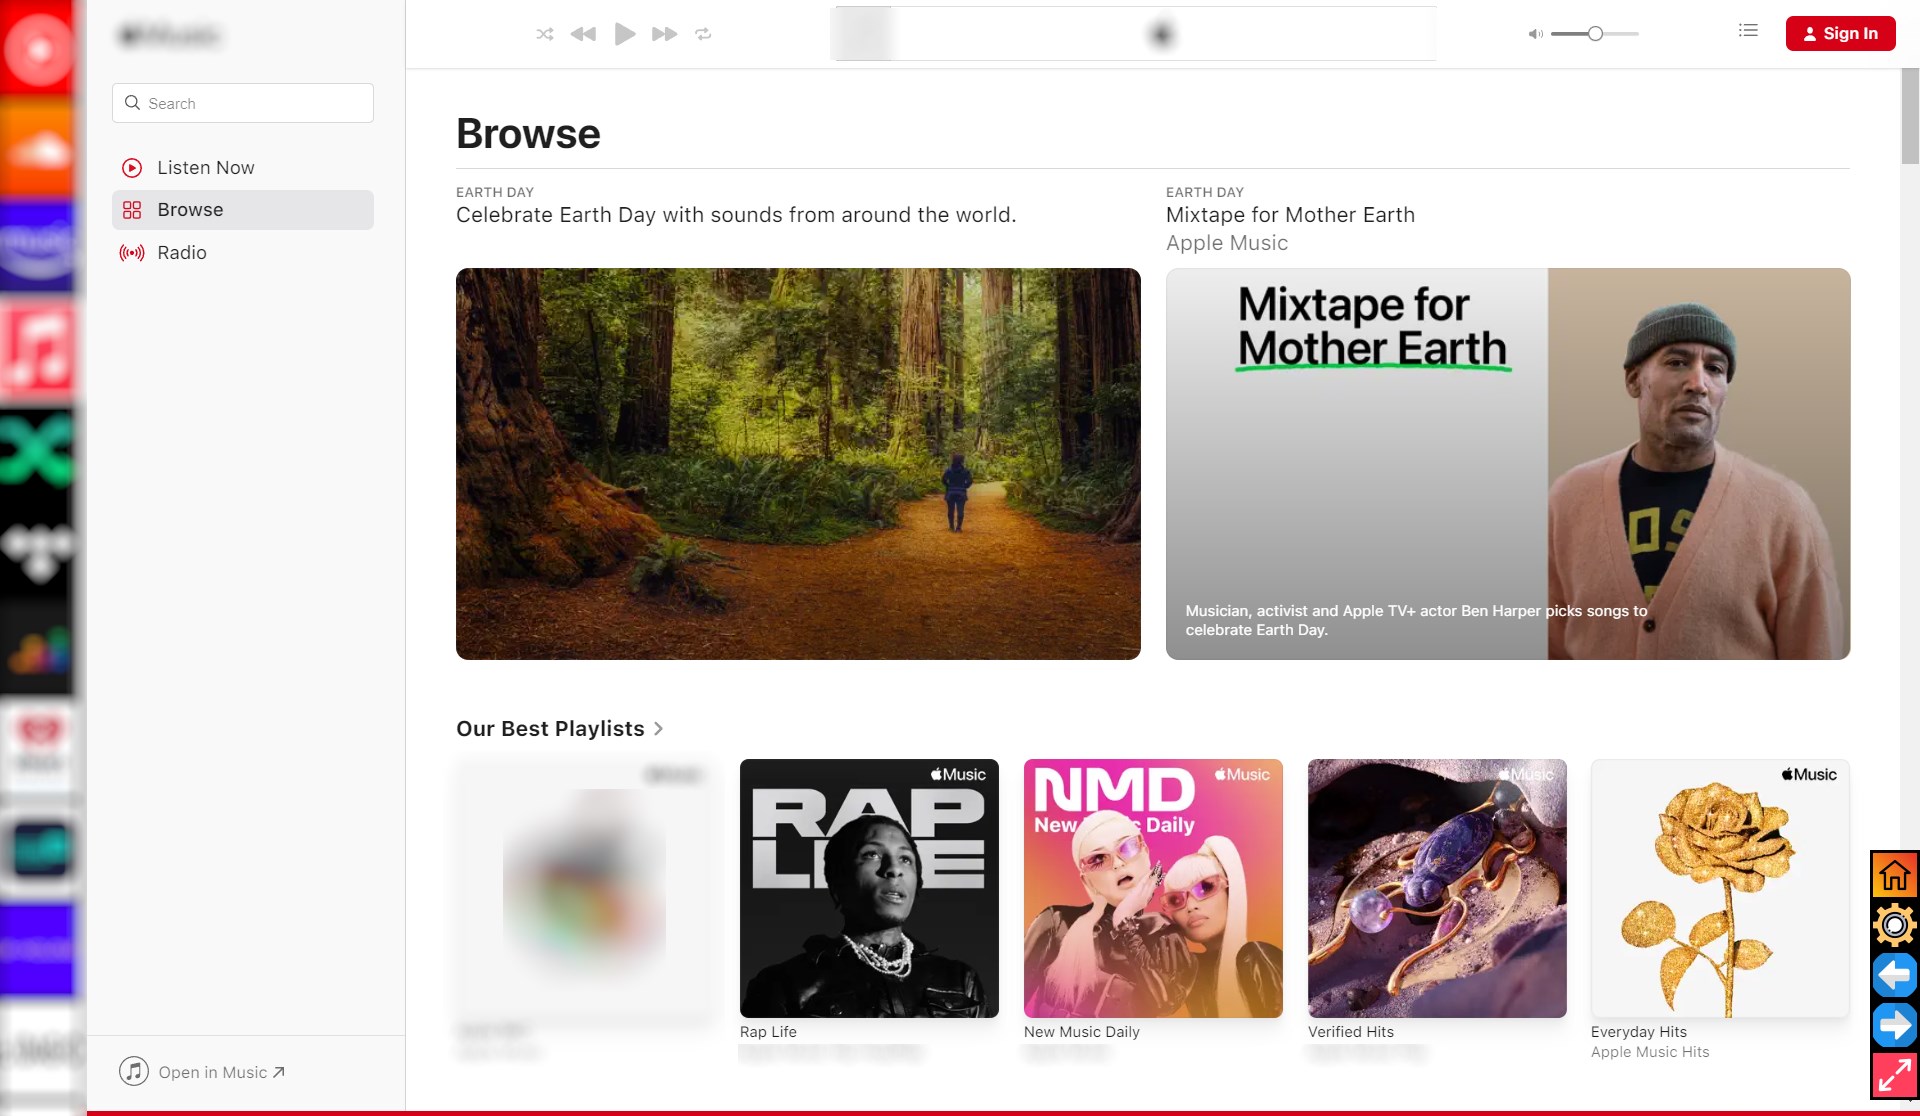Click the repeat toggle icon
The width and height of the screenshot is (1920, 1116).
(704, 33)
